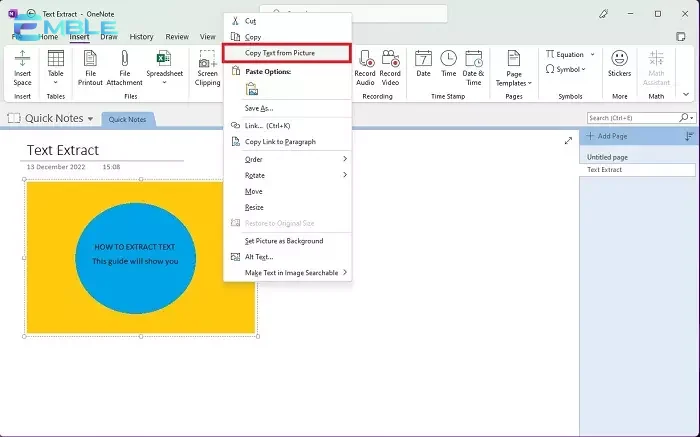This screenshot has height=437, width=700.
Task: Click the Insert Space tool
Action: (22, 68)
